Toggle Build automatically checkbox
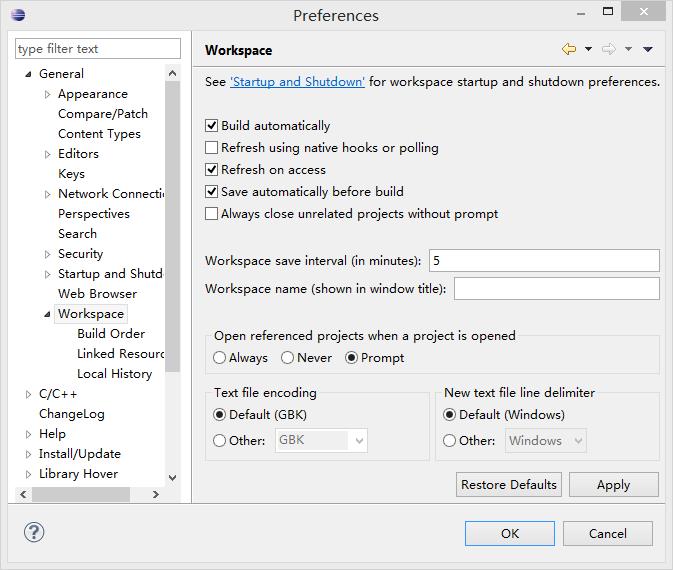 click(212, 126)
